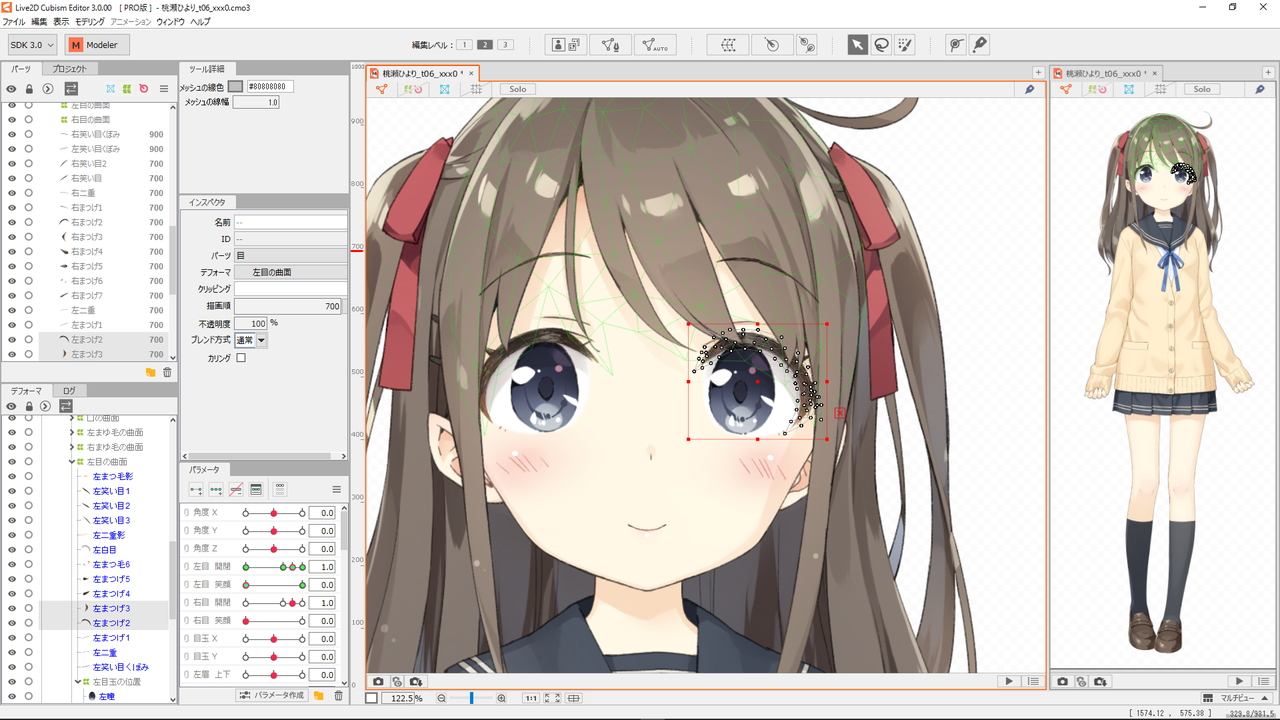
Task: Open the Parts panel hamburger menu
Action: coord(164,89)
